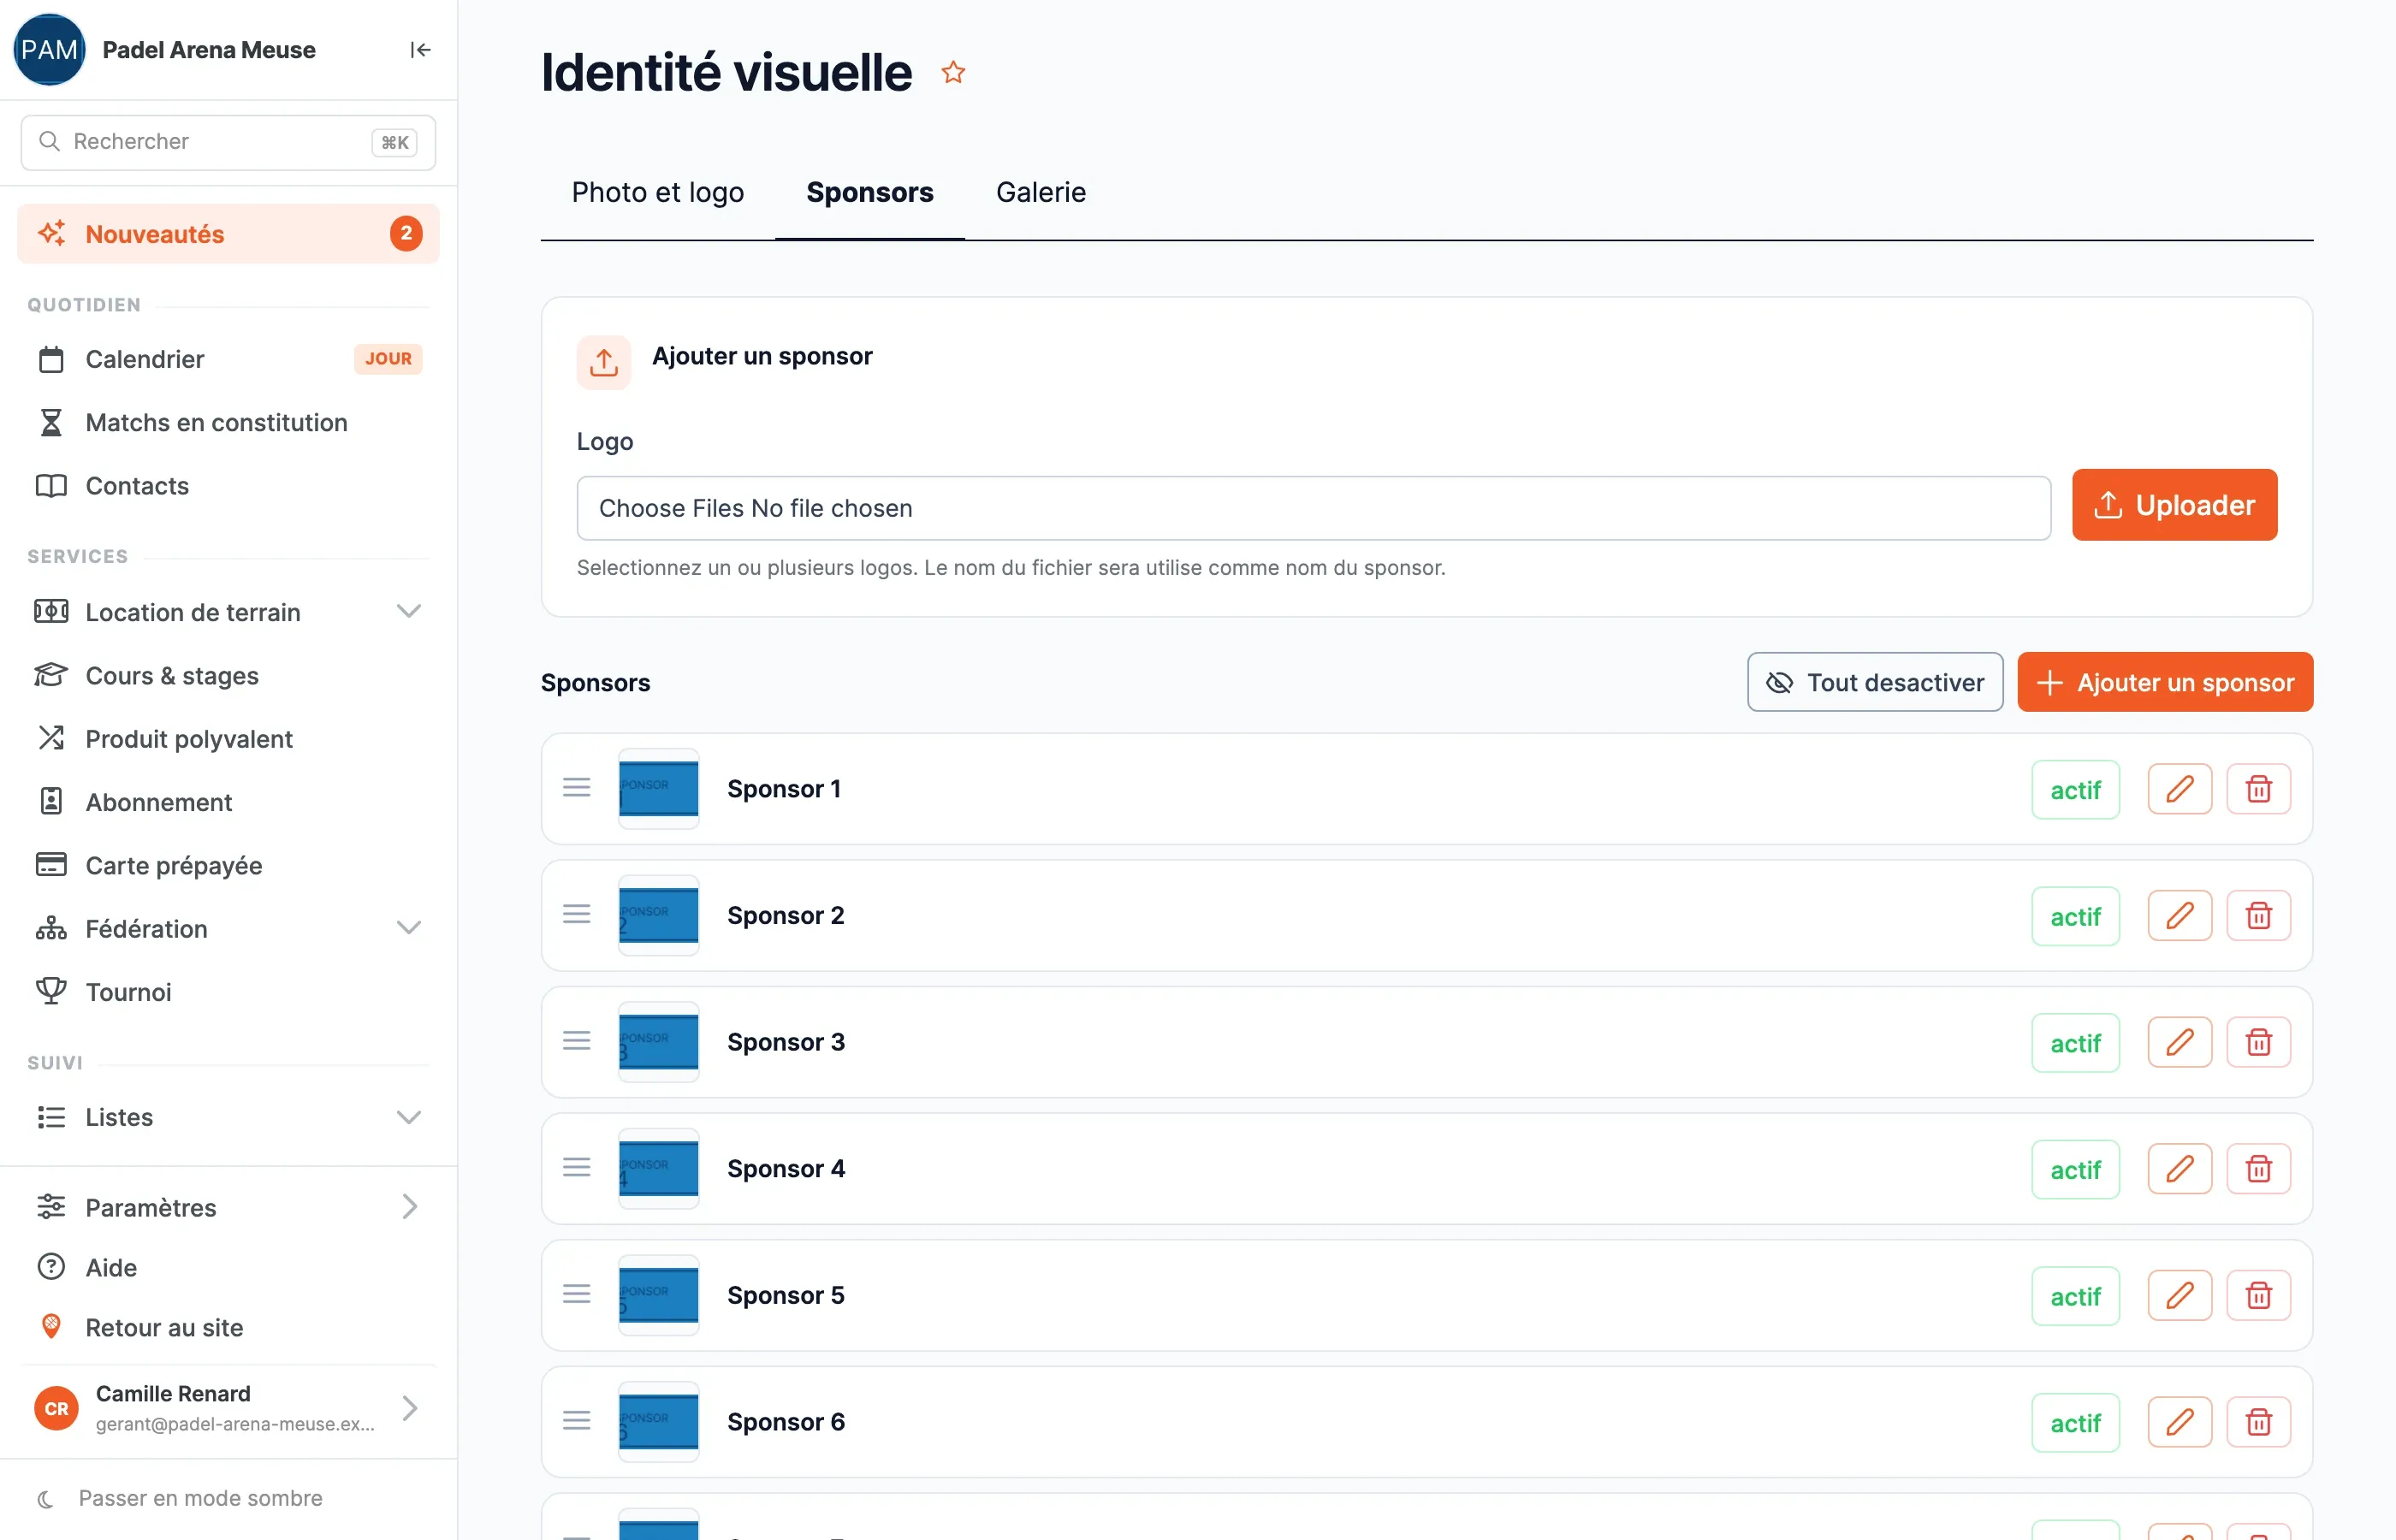The image size is (2396, 1540).
Task: Switch to the Galerie tab
Action: click(1040, 192)
